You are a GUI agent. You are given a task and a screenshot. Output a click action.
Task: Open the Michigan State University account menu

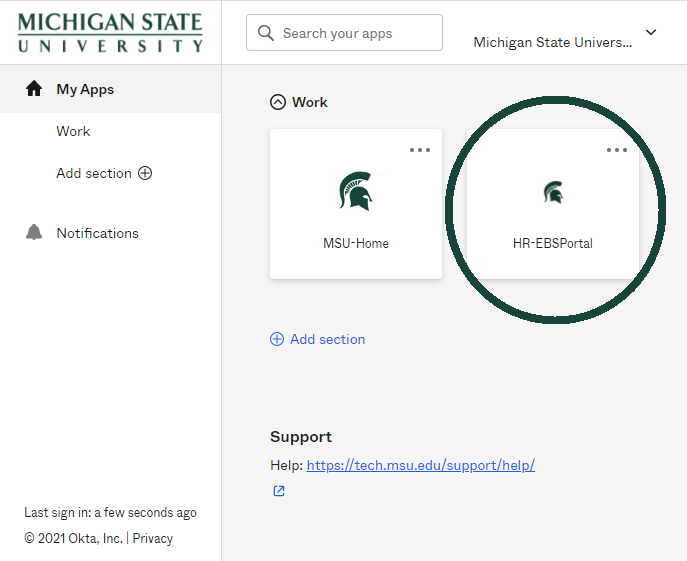(552, 42)
